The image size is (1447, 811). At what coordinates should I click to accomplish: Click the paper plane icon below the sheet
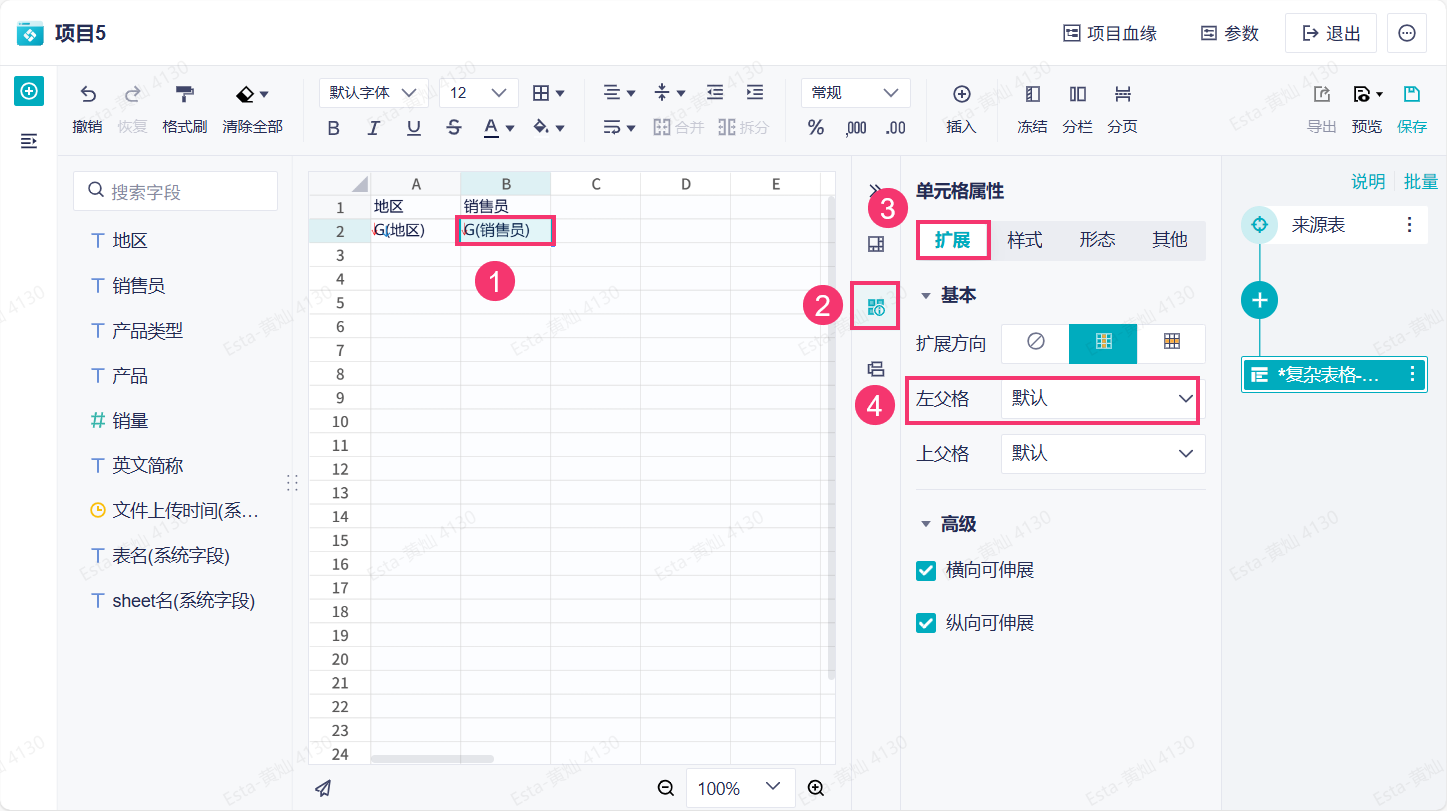pyautogui.click(x=323, y=788)
